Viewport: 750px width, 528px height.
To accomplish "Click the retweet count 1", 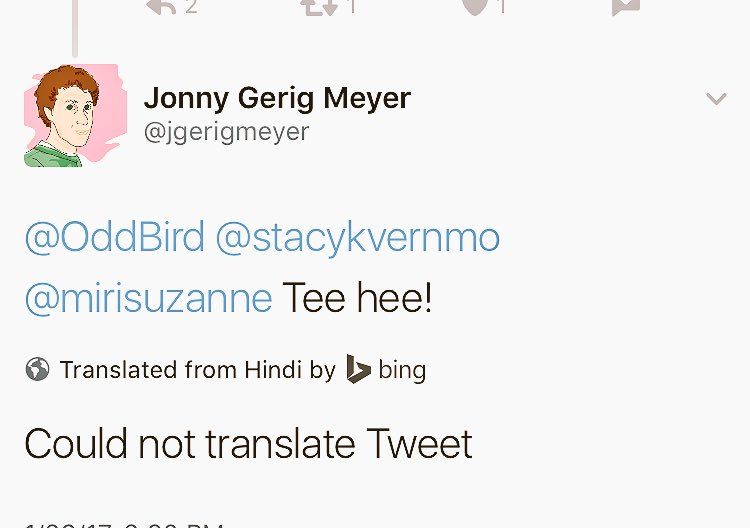I will pyautogui.click(x=353, y=7).
